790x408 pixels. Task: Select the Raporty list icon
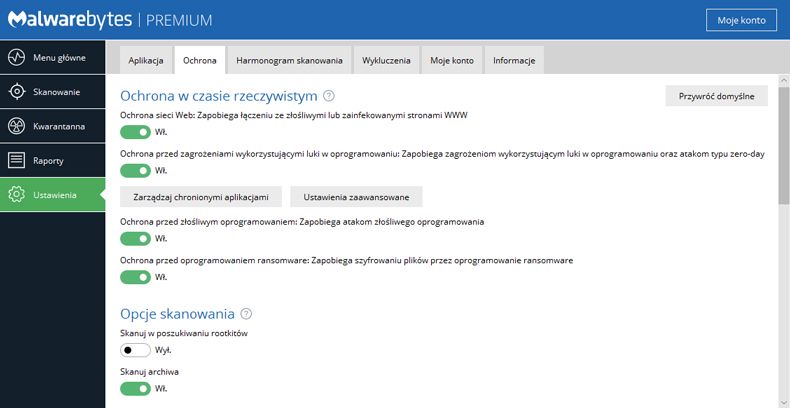point(17,161)
